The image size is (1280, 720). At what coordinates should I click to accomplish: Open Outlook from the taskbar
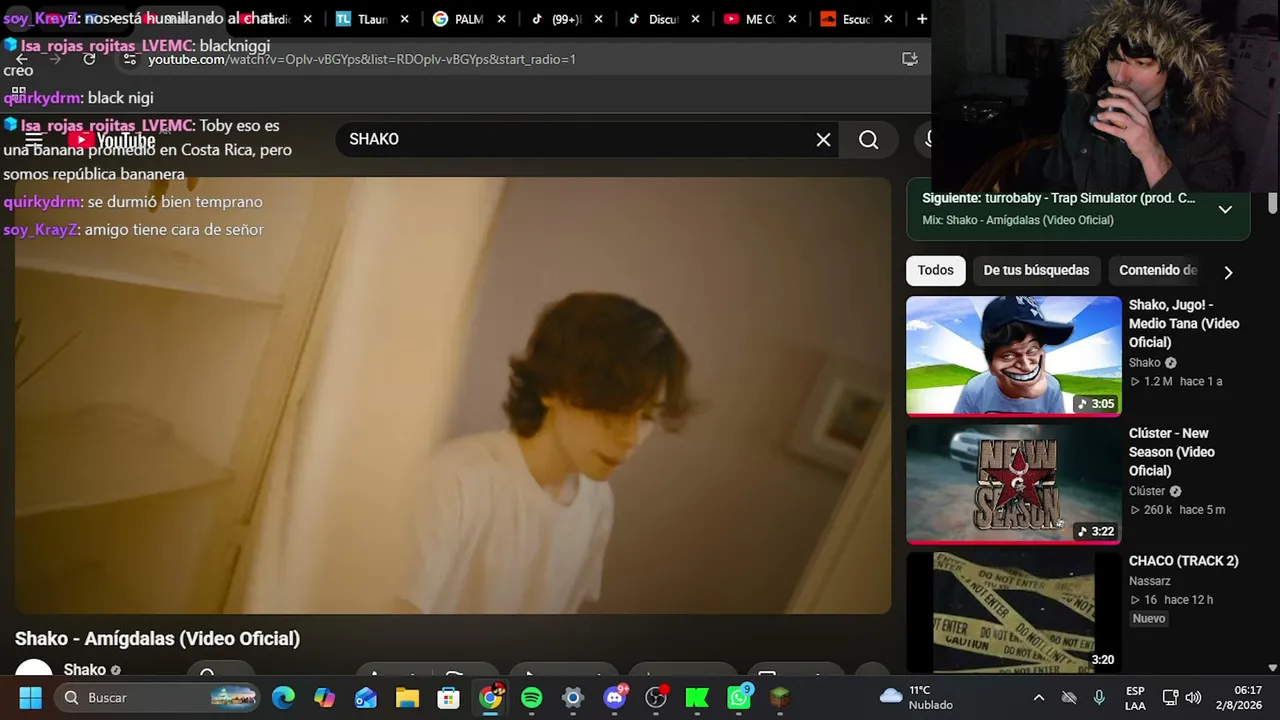pos(366,697)
